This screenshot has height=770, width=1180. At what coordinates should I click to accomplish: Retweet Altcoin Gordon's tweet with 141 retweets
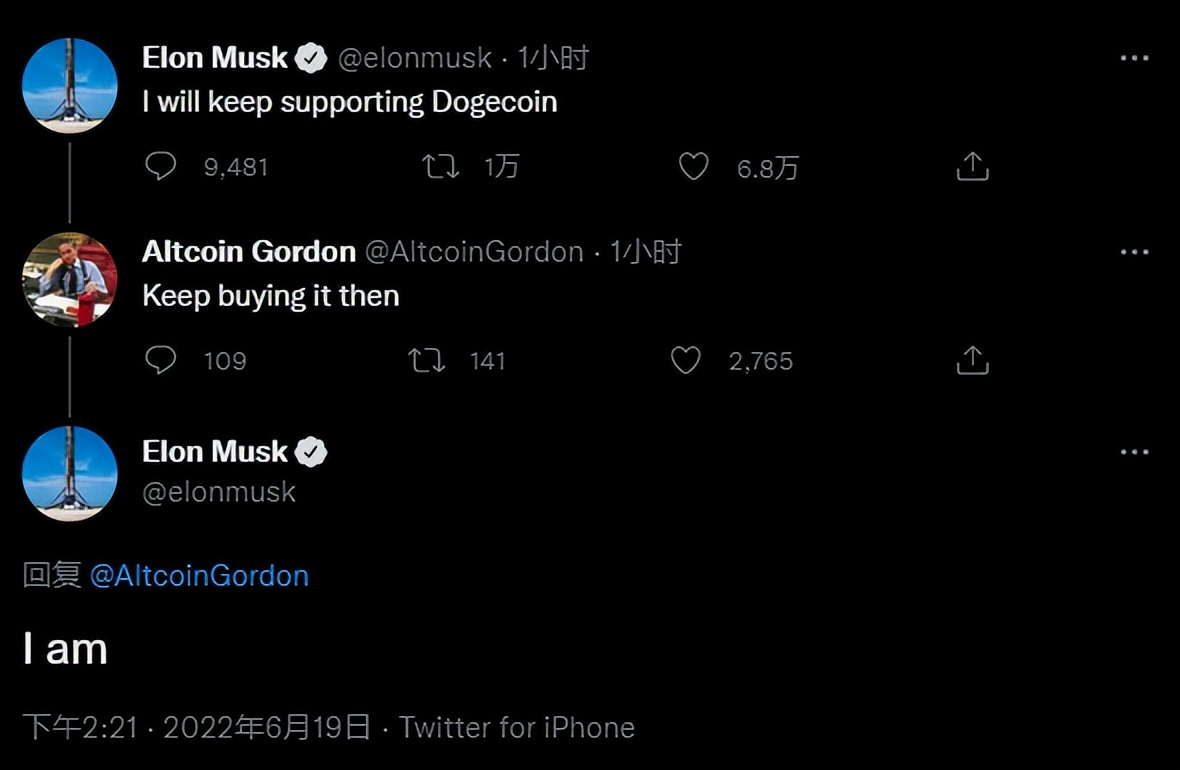coord(427,360)
